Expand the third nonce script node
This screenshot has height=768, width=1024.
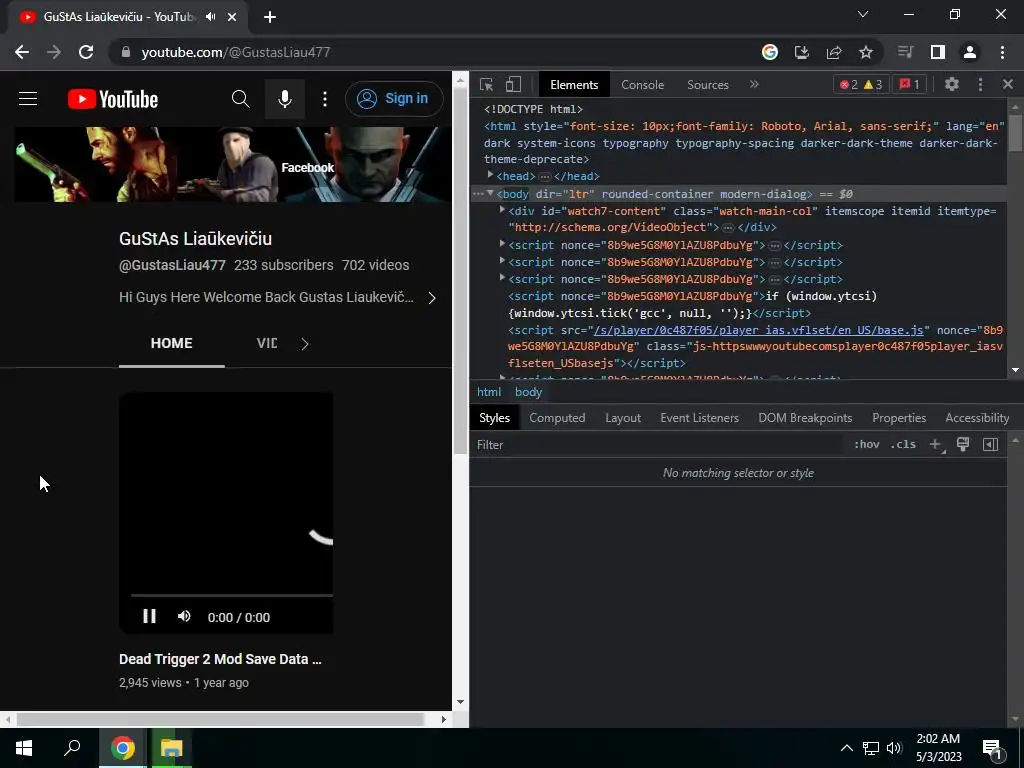[x=502, y=278]
